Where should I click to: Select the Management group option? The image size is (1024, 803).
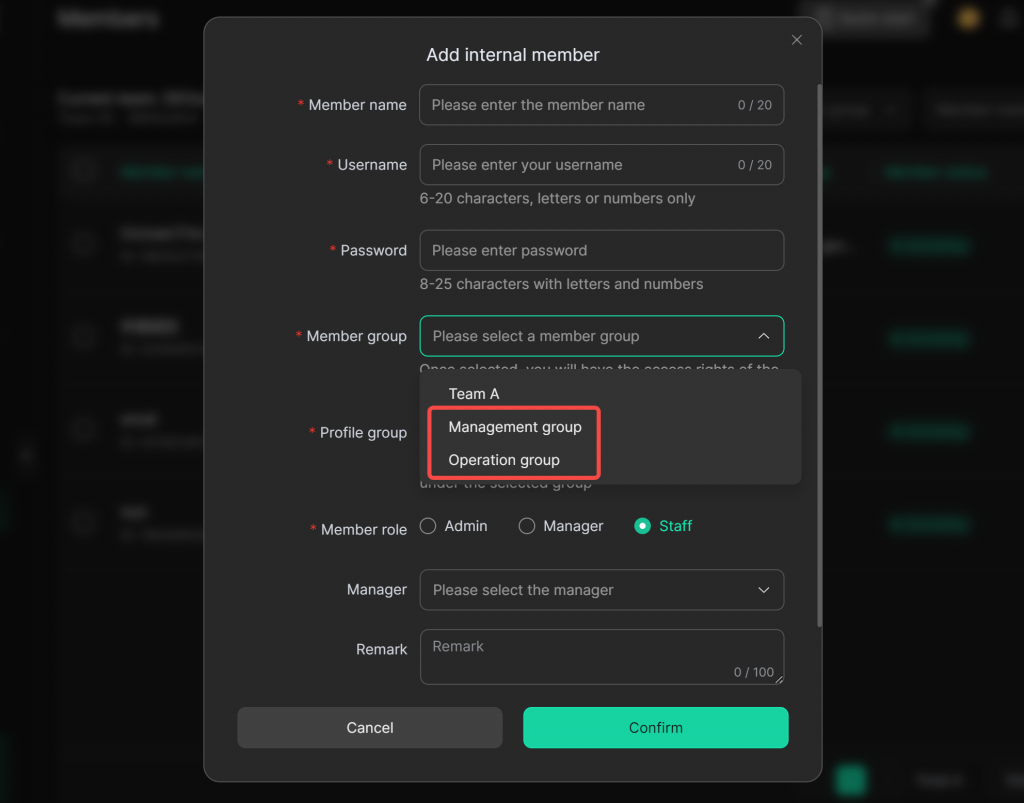tap(515, 427)
